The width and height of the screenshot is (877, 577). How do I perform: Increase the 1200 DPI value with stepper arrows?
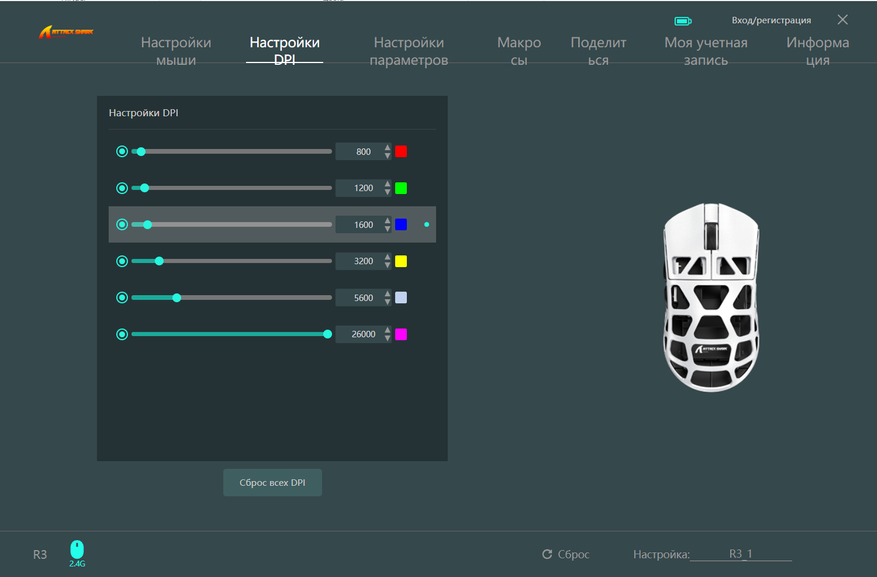(388, 184)
